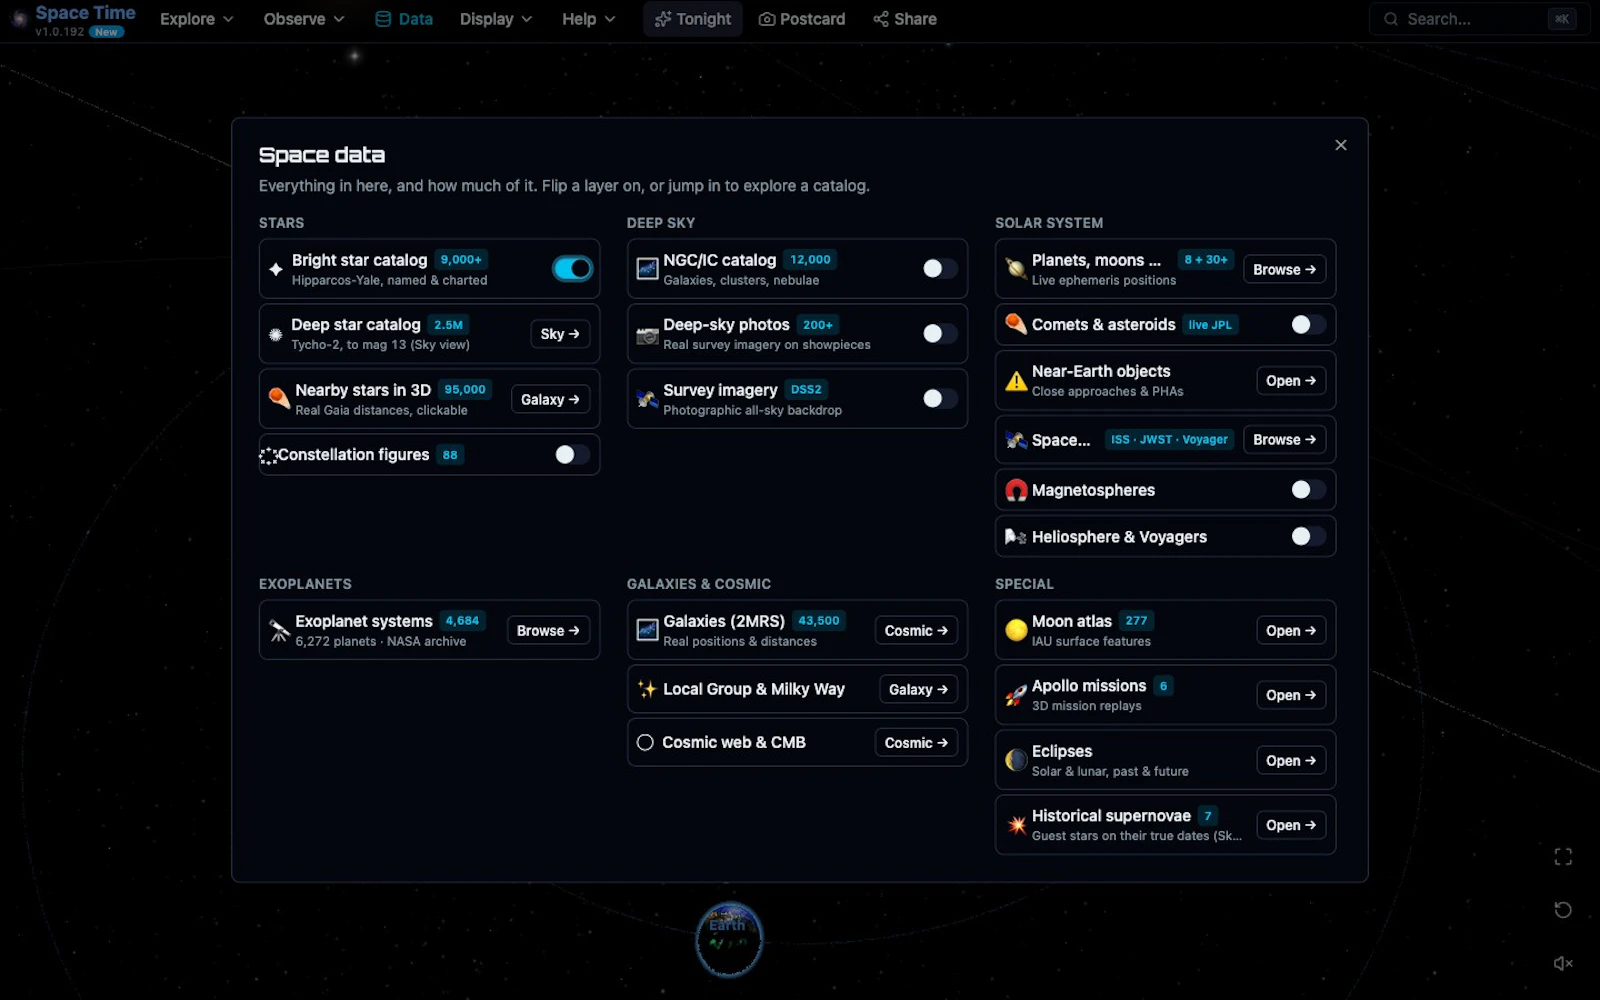The width and height of the screenshot is (1600, 1000).
Task: Enable the Heliosphere & Voyagers toggle
Action: coord(1308,537)
